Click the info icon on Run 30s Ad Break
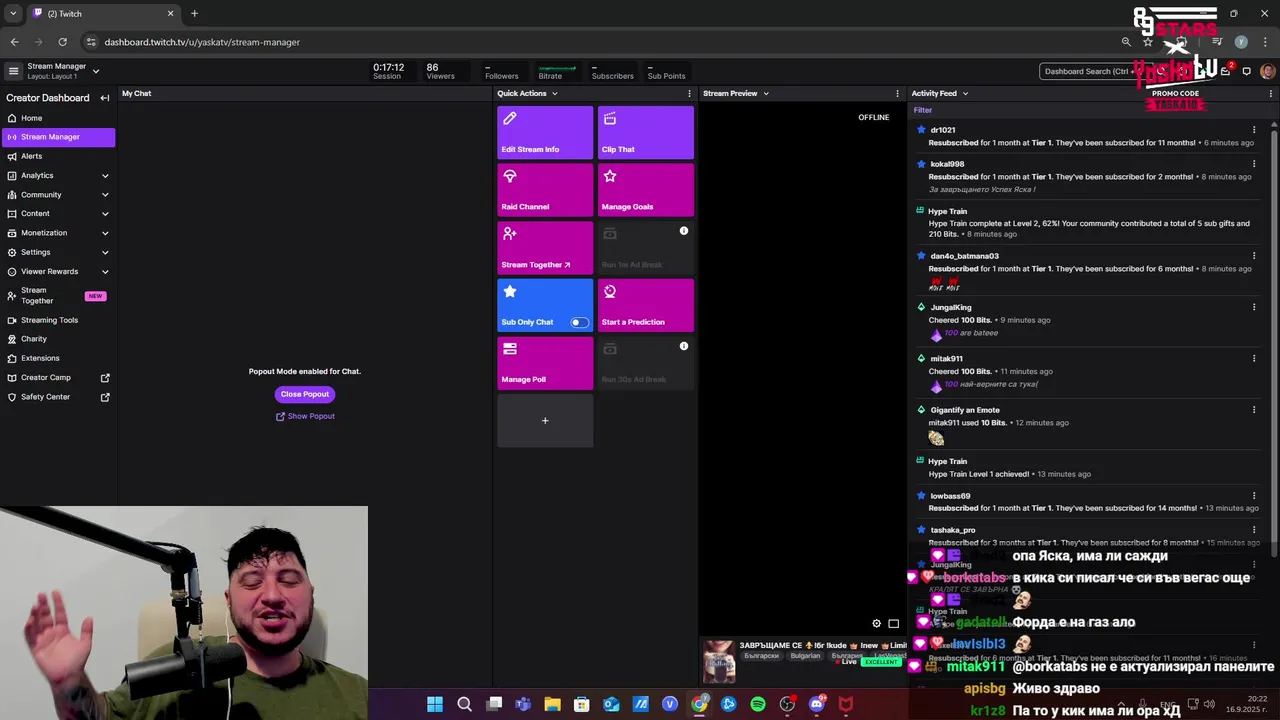This screenshot has height=720, width=1280. tap(684, 346)
